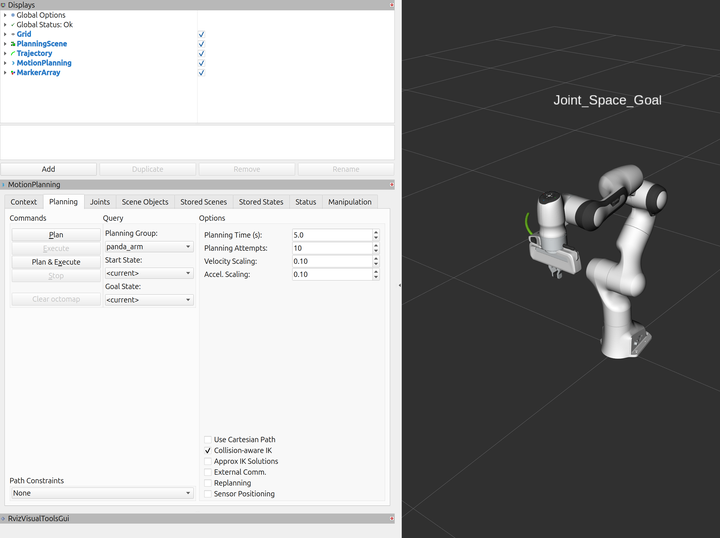
Task: Expand the Grid display row
Action: 5,34
